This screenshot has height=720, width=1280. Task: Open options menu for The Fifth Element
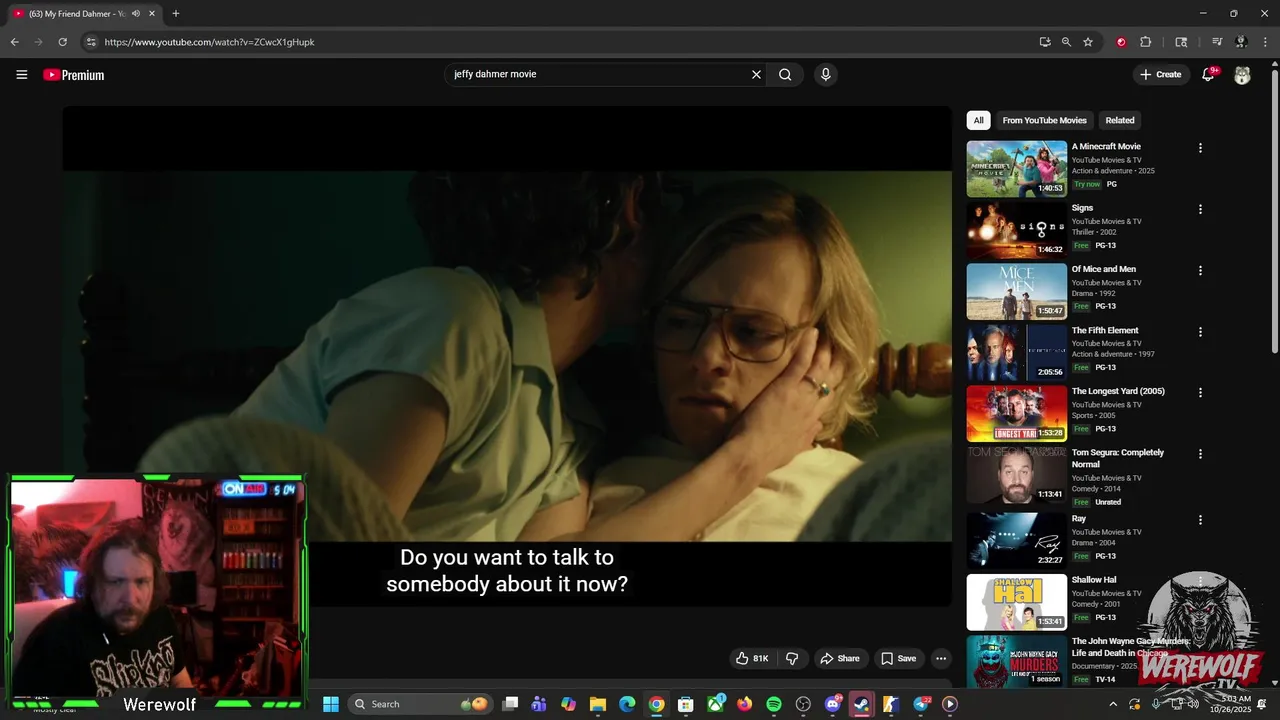pyautogui.click(x=1200, y=332)
